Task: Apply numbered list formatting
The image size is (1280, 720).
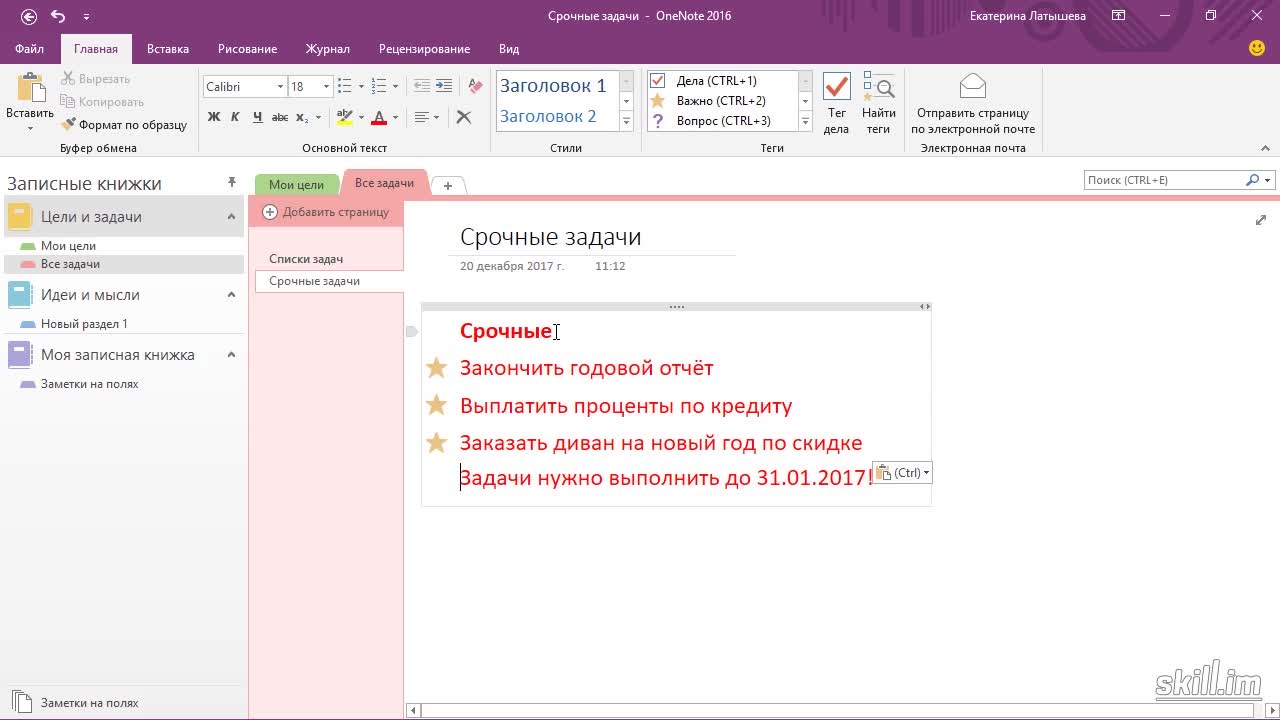Action: pos(379,87)
